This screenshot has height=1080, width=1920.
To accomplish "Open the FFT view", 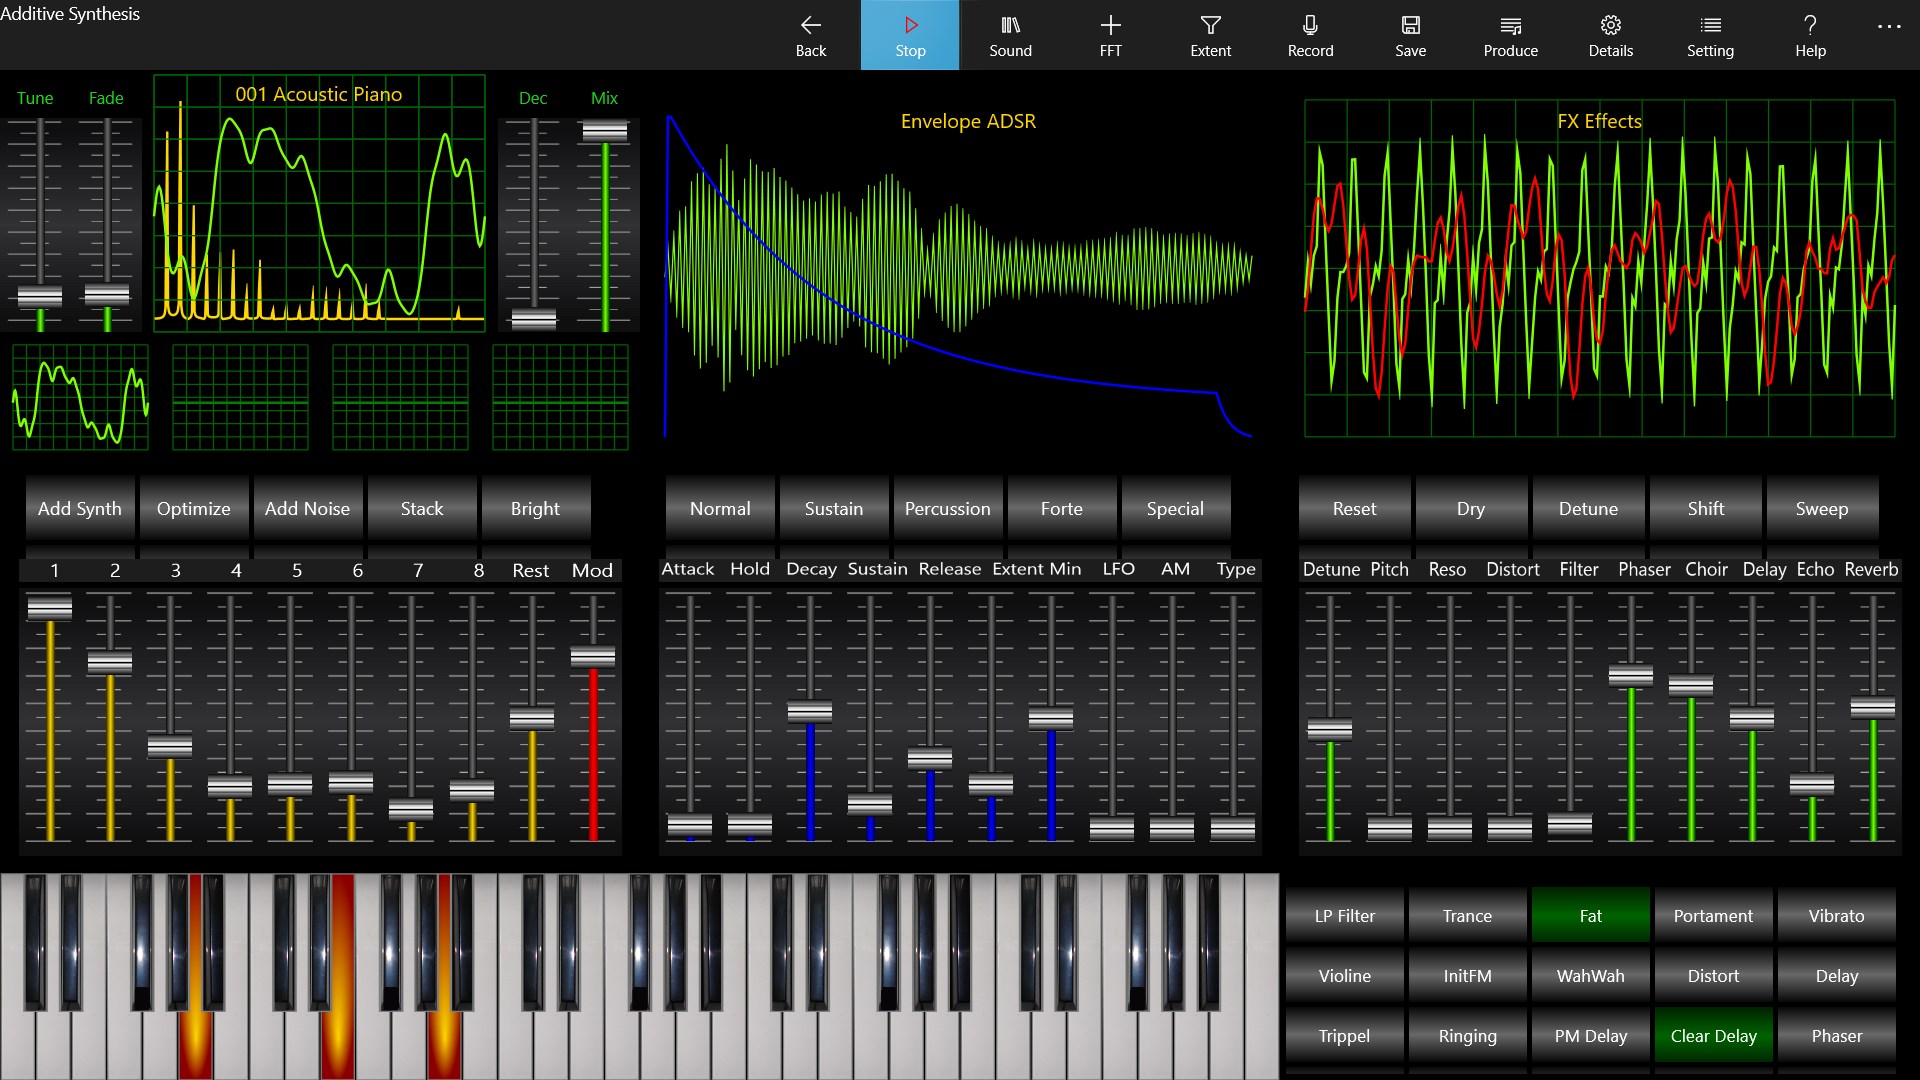I will coord(1110,35).
